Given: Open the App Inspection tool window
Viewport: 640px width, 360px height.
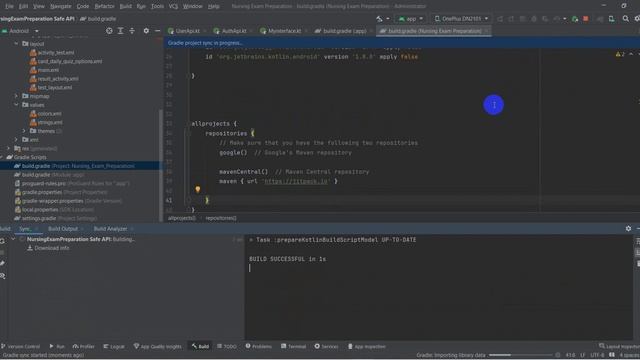Looking at the screenshot, I should point(367,347).
